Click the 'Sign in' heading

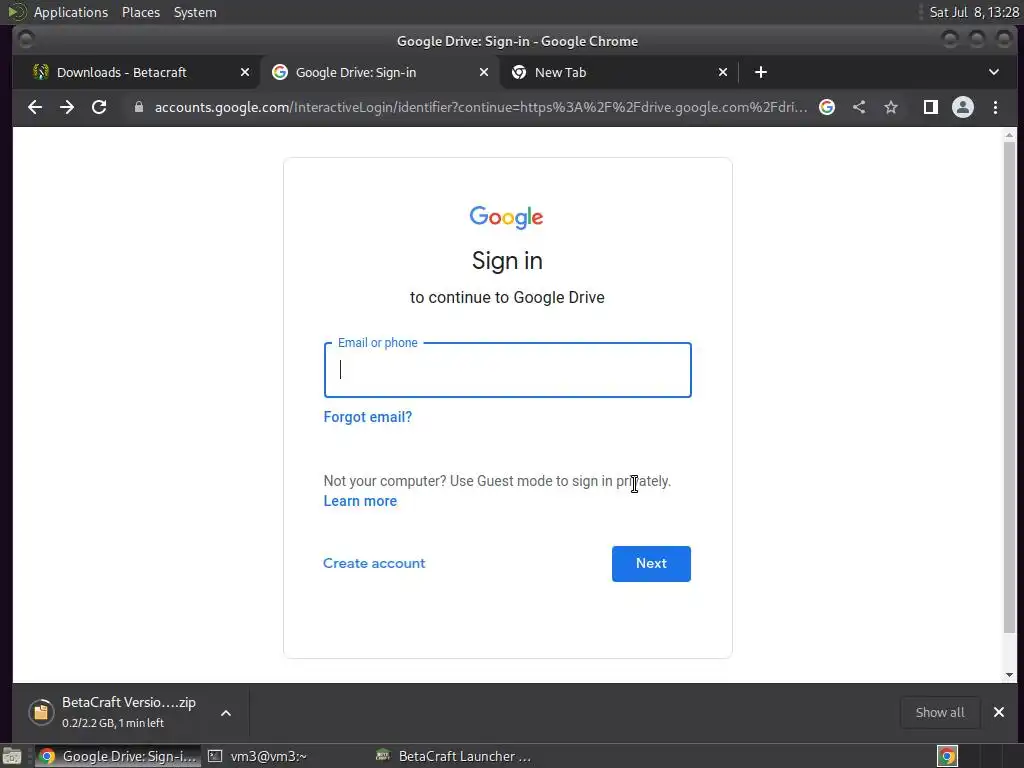point(507,261)
